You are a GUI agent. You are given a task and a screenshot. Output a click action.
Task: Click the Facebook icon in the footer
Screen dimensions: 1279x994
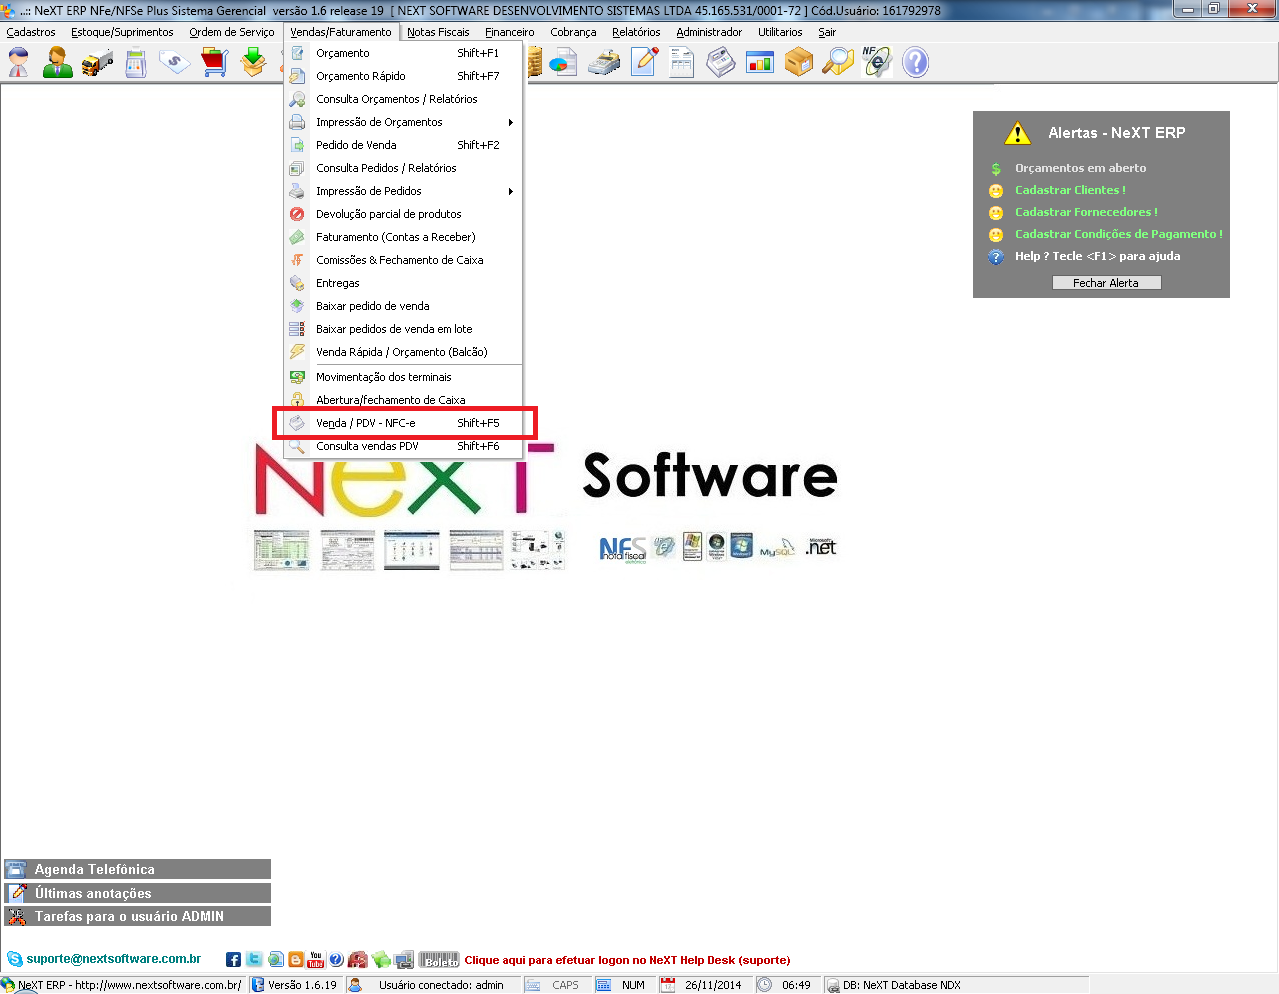coord(233,960)
